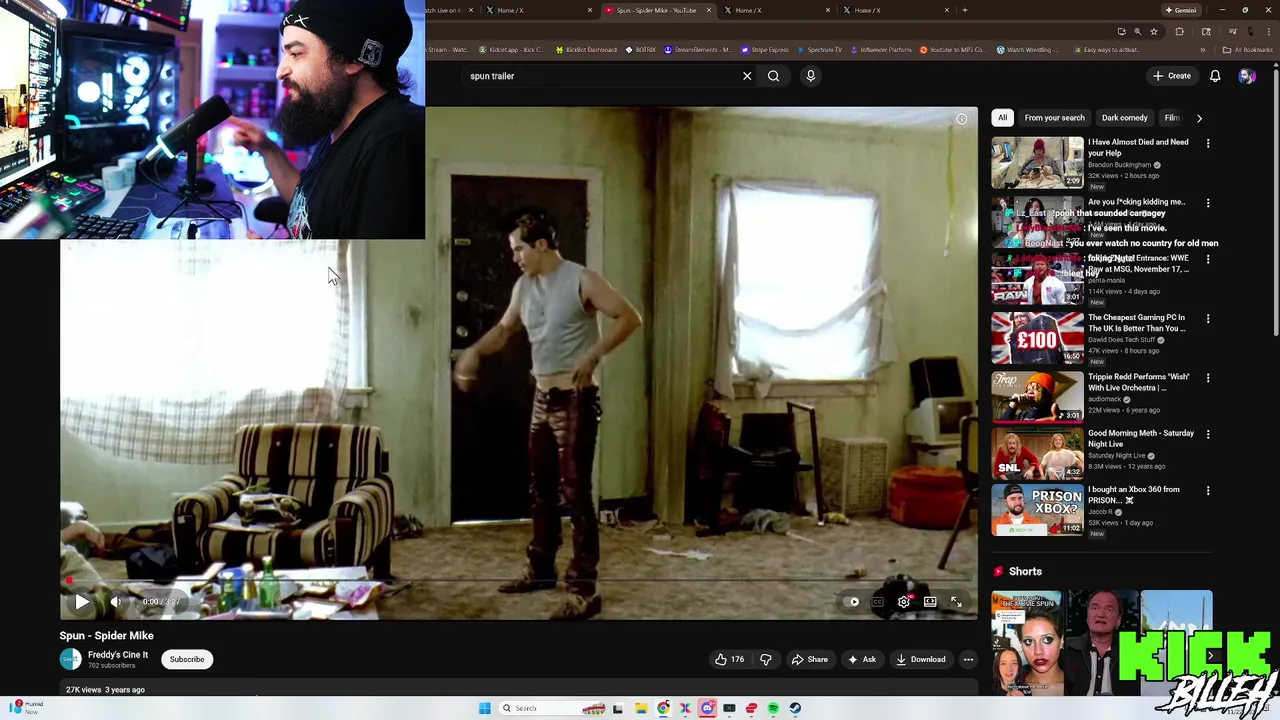Open options for 'Cheapest Gaming PC' video

tap(1208, 319)
